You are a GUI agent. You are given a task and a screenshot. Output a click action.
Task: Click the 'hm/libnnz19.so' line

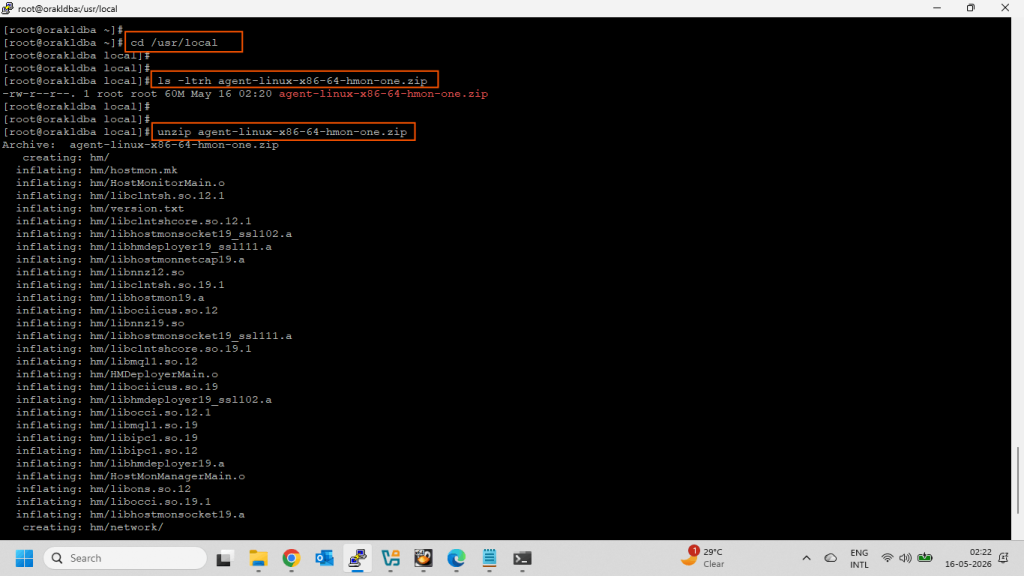(x=100, y=323)
